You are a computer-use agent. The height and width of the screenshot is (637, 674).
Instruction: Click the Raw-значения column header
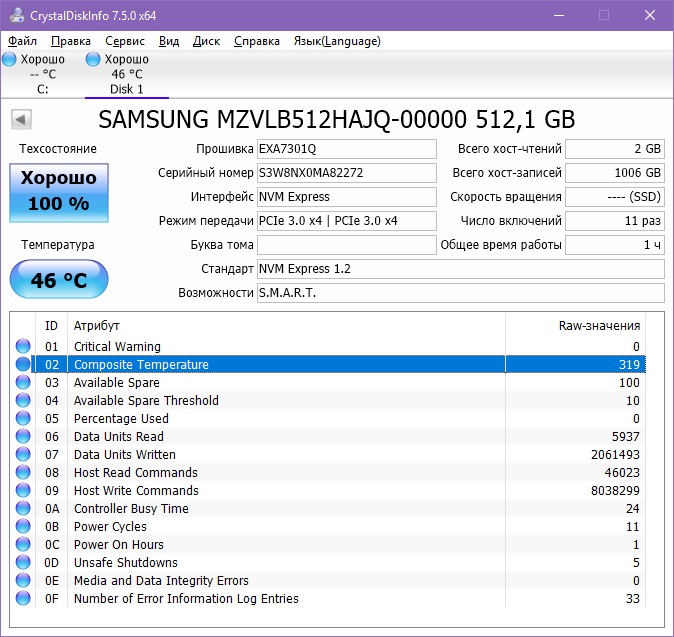click(575, 326)
